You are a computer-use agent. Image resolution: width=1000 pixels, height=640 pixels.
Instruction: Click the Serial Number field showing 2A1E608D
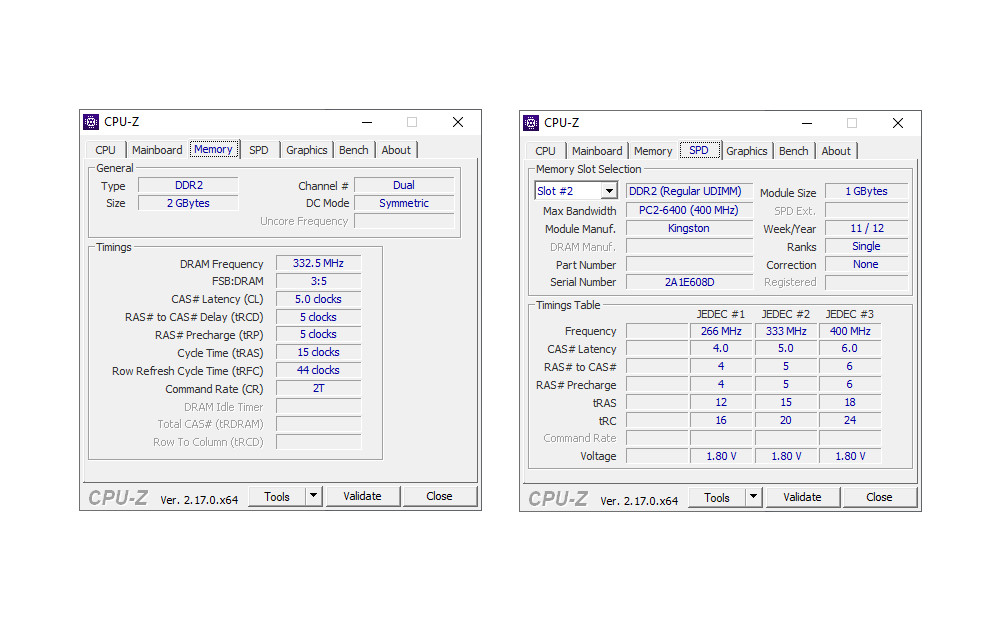click(689, 282)
